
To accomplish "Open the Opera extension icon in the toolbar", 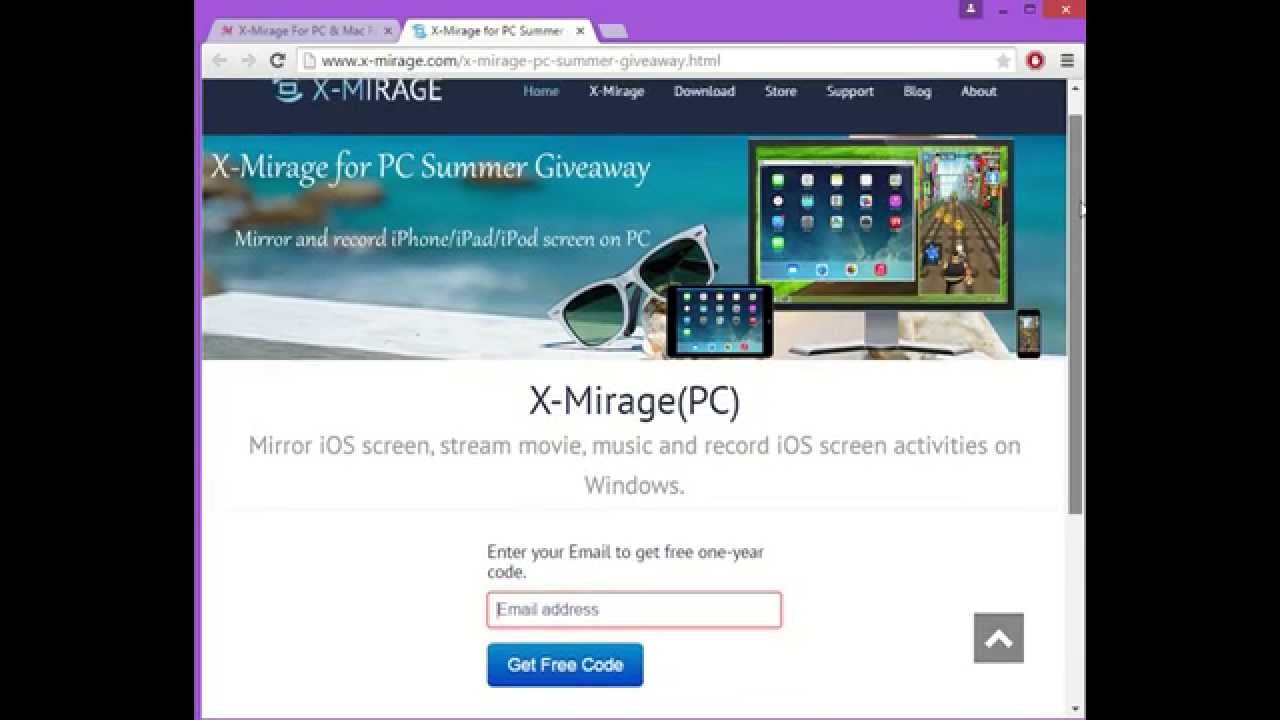I will click(1035, 61).
